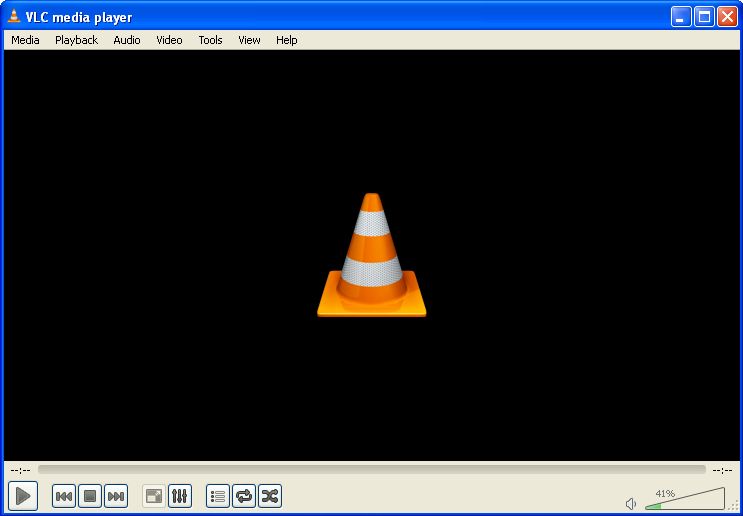Open the Help menu
This screenshot has width=743, height=516.
(x=287, y=40)
